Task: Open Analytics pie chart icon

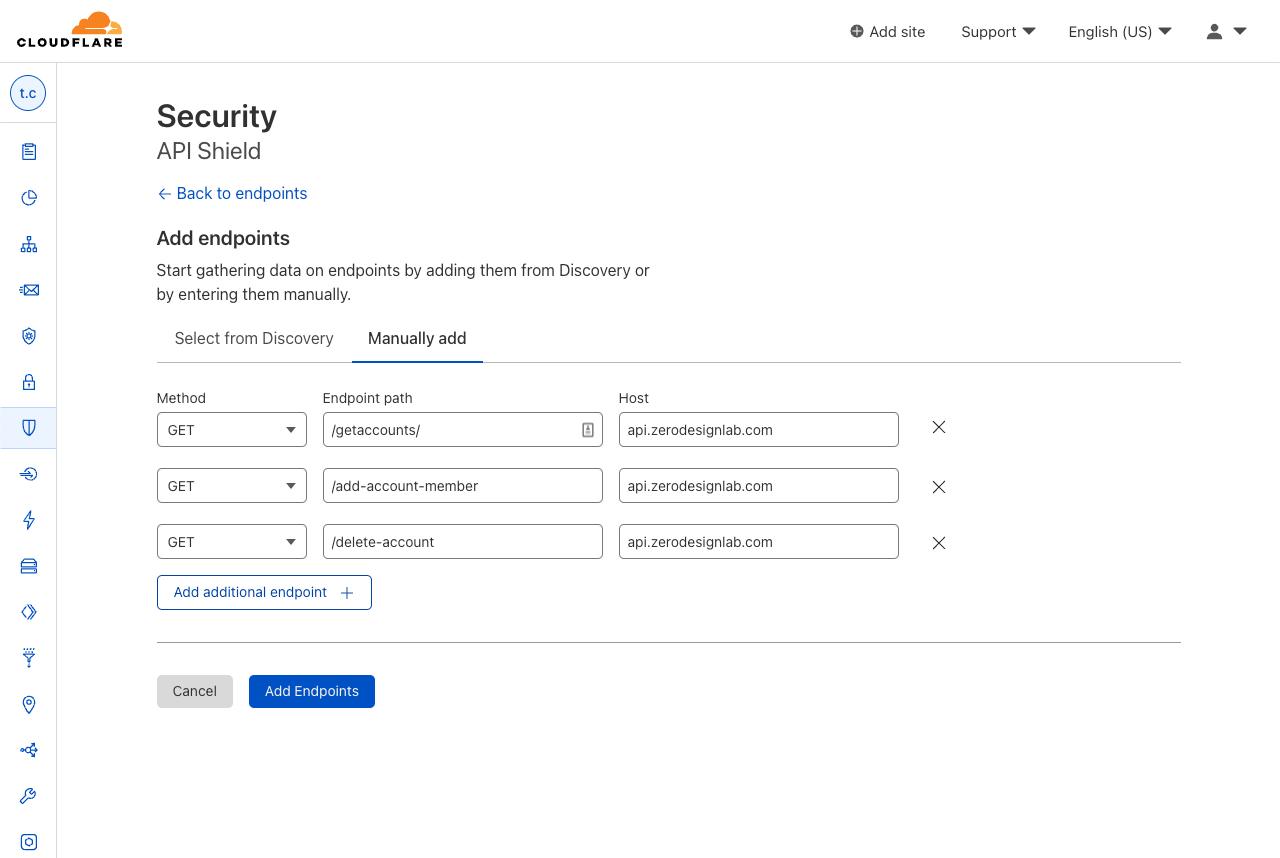Action: pos(29,198)
